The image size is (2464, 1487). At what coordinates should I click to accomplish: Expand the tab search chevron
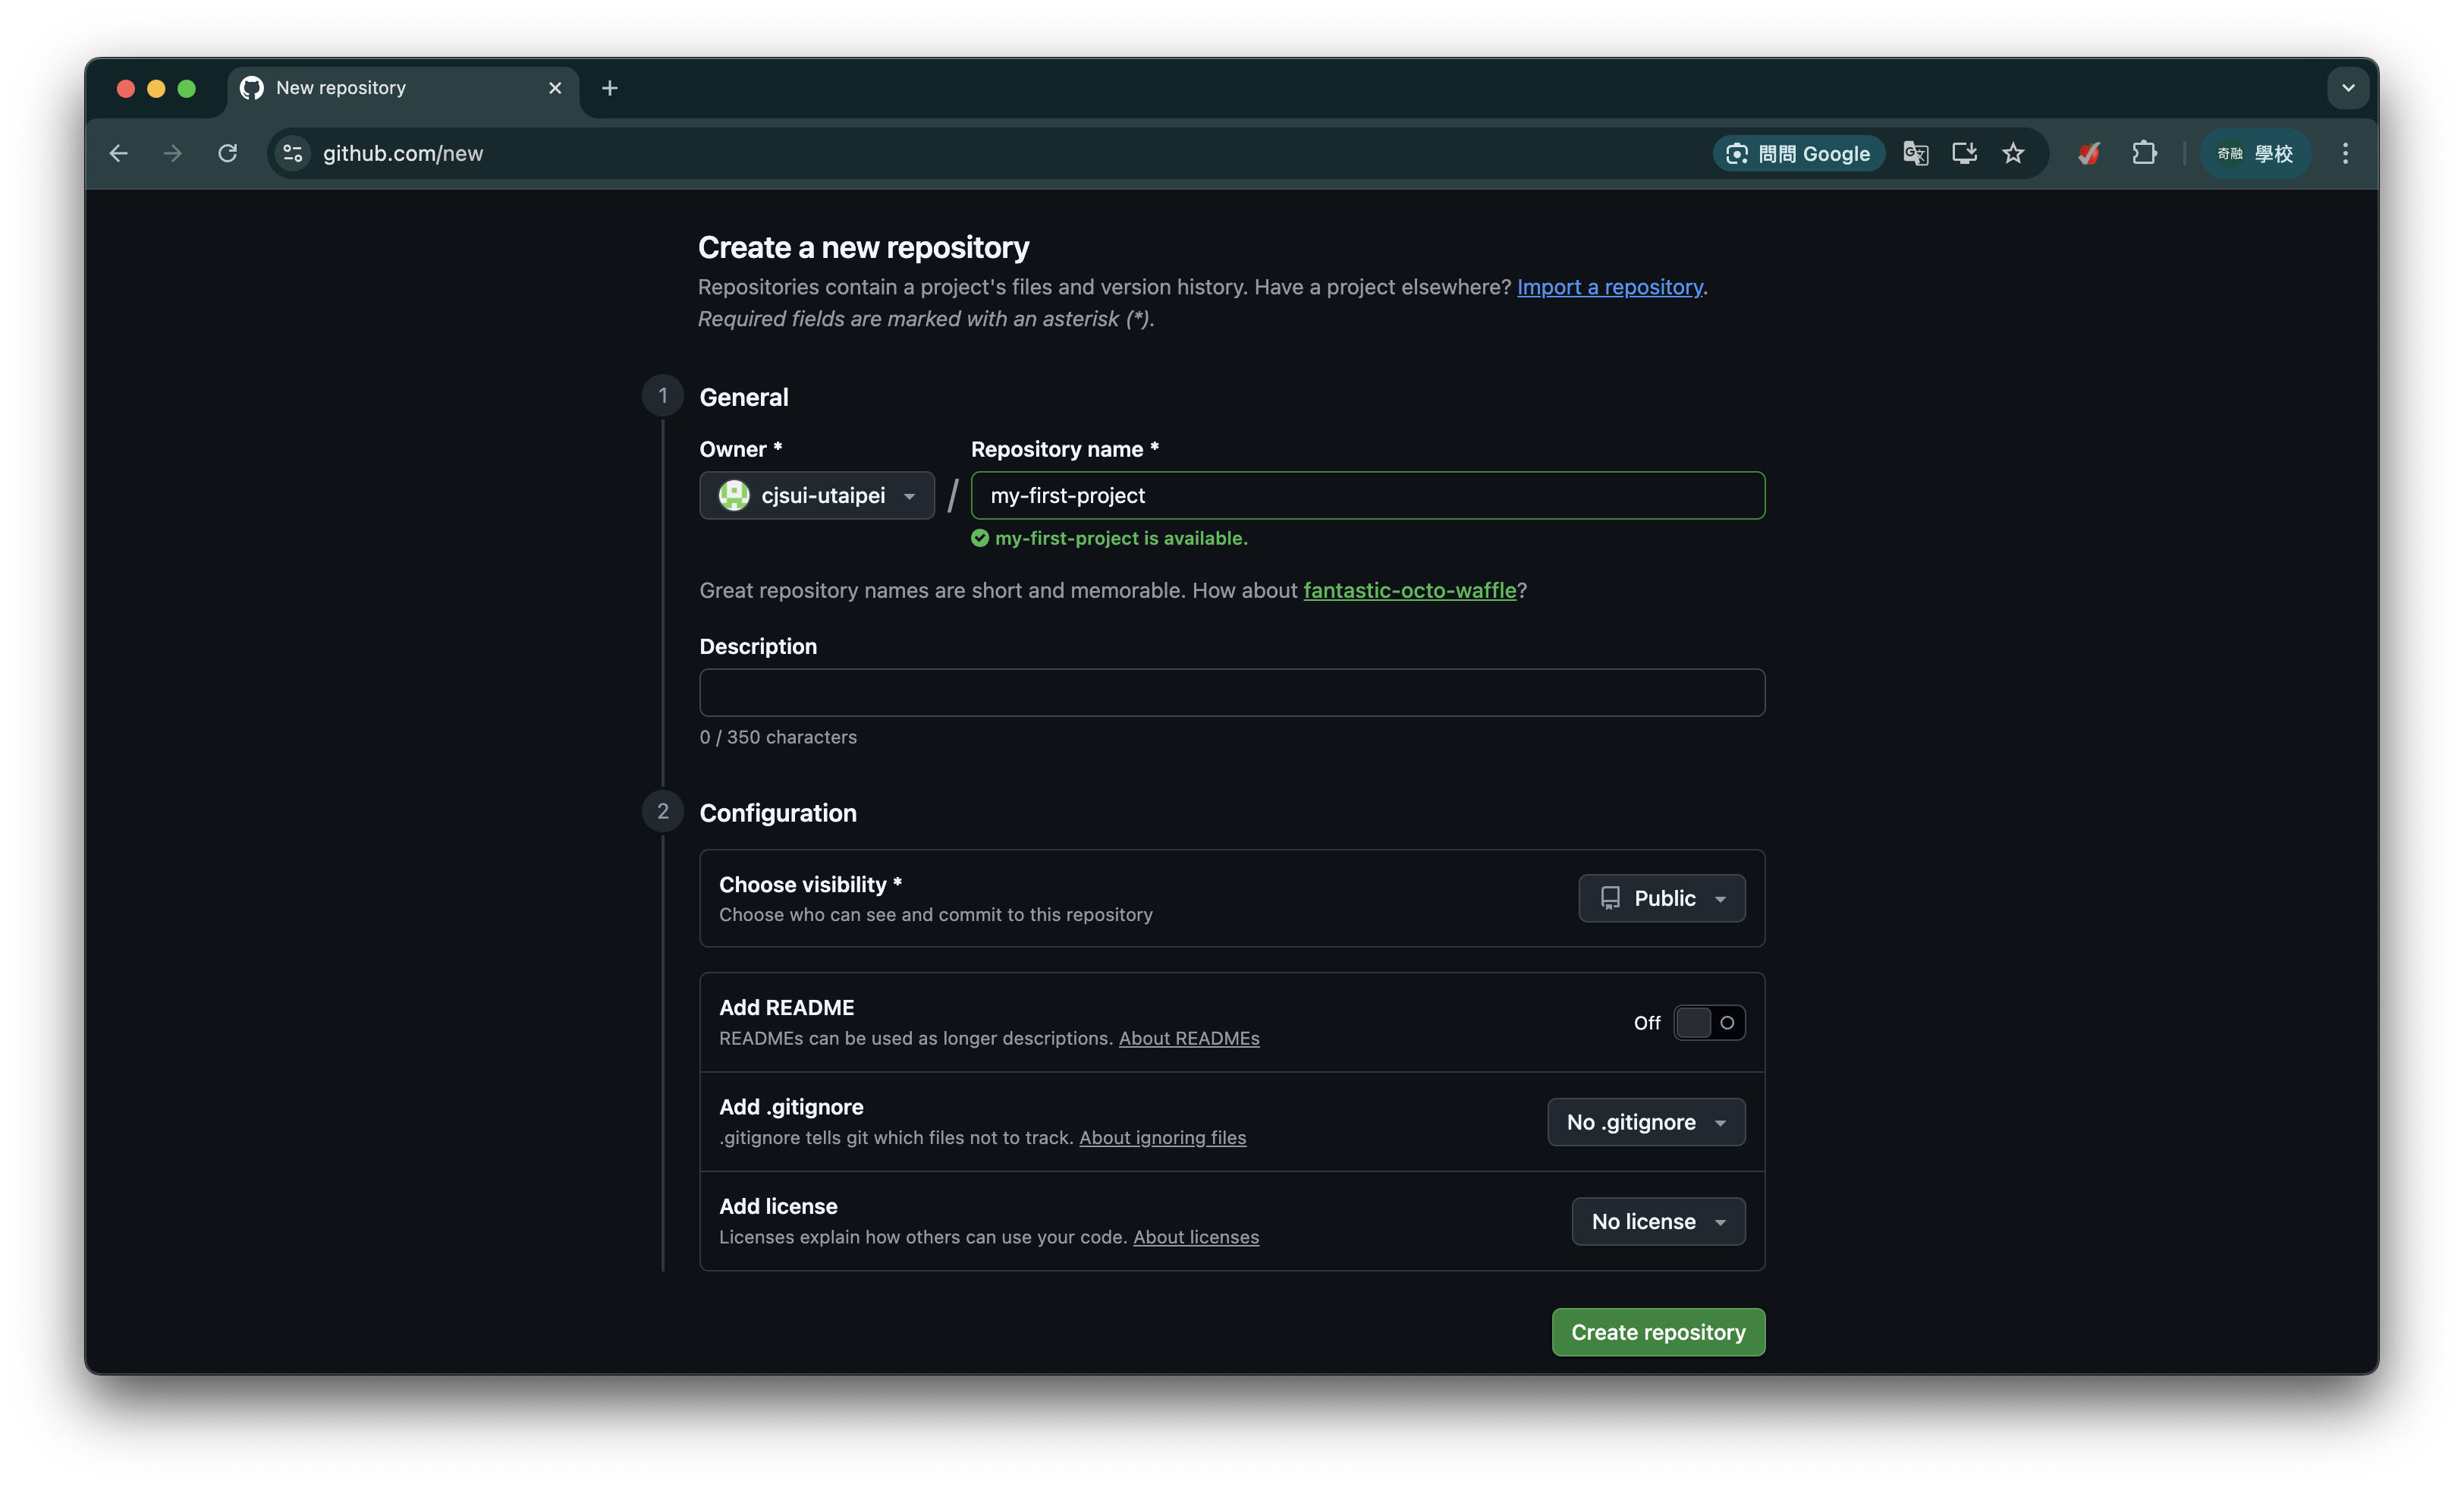coord(2348,88)
